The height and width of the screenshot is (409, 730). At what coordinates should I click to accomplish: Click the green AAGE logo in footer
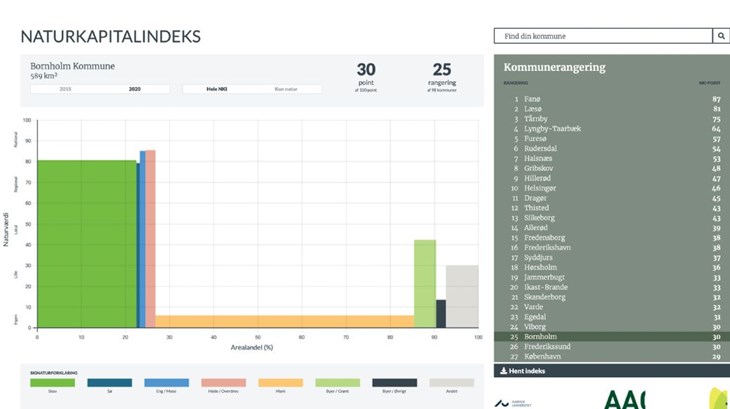pos(625,399)
